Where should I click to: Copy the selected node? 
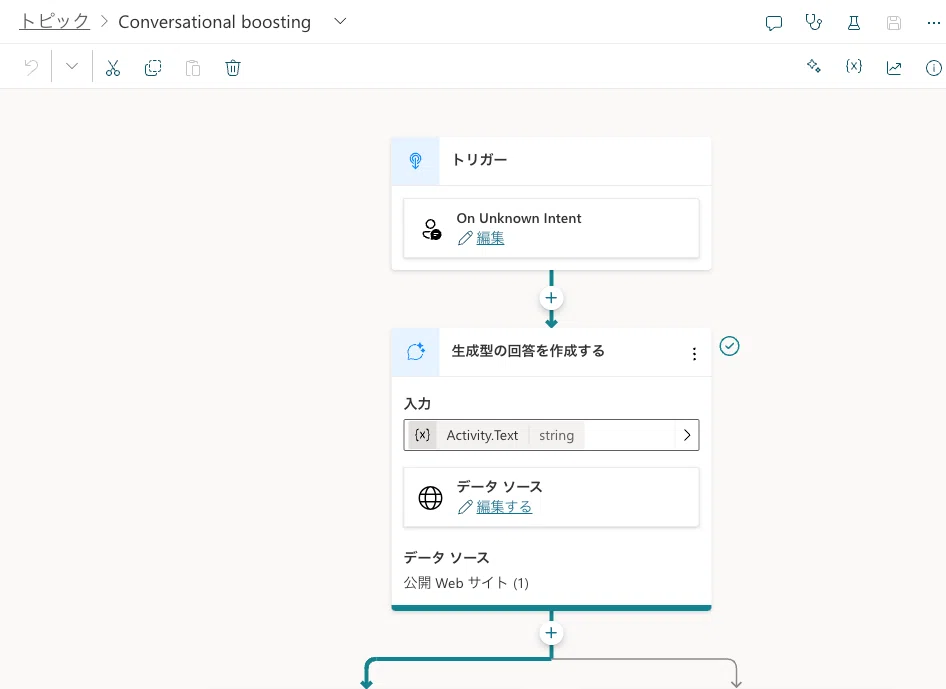coord(153,68)
